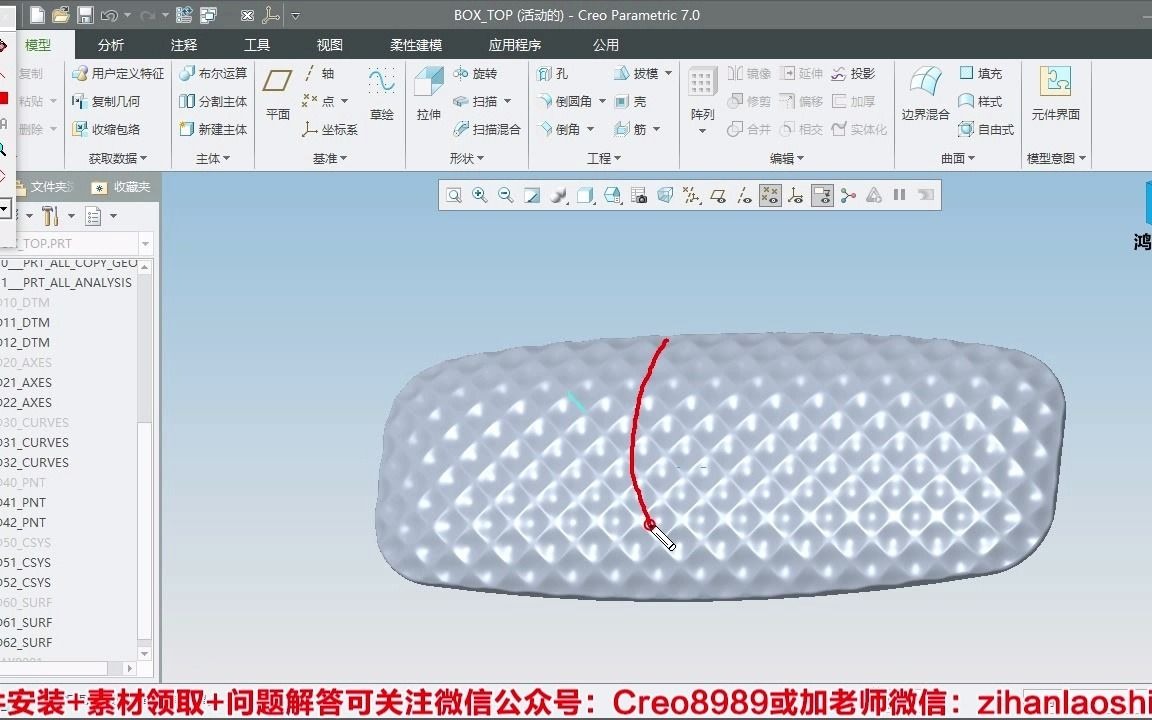The image size is (1152, 720).
Task: Select the Extrude (拉伸) tool
Action: pos(427,97)
